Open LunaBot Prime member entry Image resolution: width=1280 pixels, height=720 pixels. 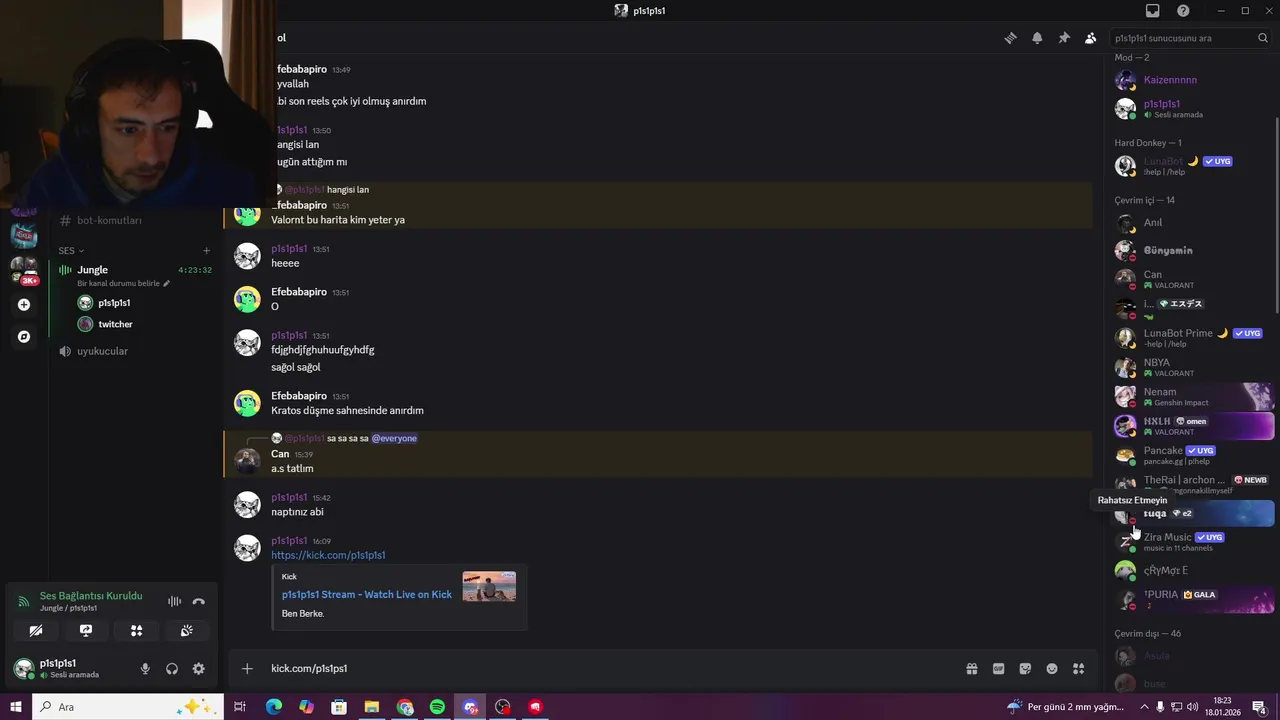(x=1194, y=338)
